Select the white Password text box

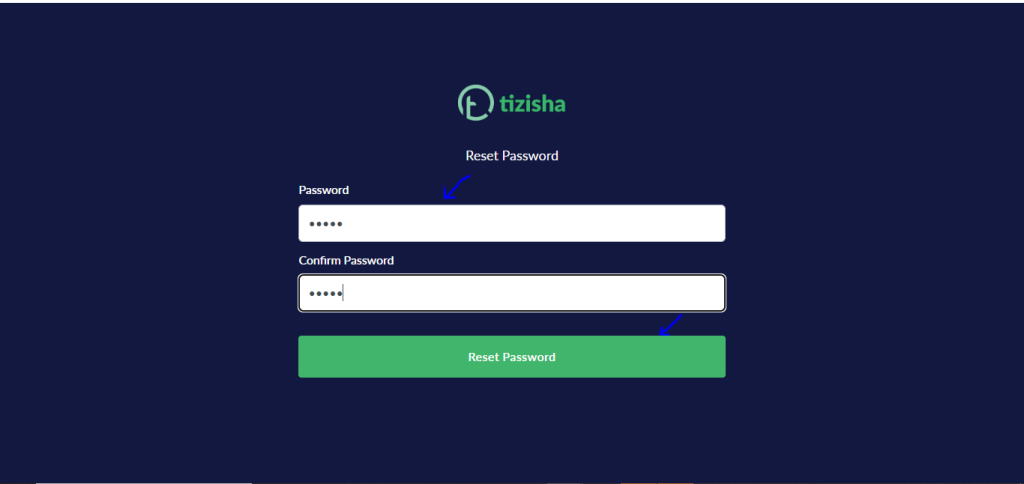[511, 223]
